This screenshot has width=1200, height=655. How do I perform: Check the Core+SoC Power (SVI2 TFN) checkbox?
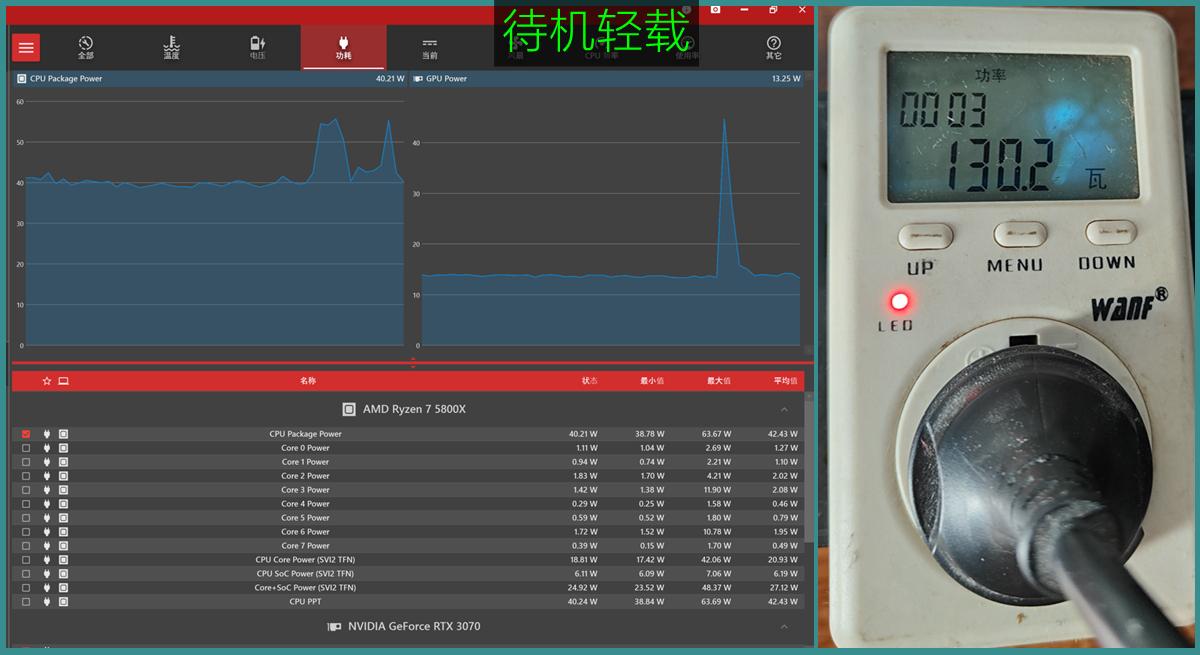point(25,587)
